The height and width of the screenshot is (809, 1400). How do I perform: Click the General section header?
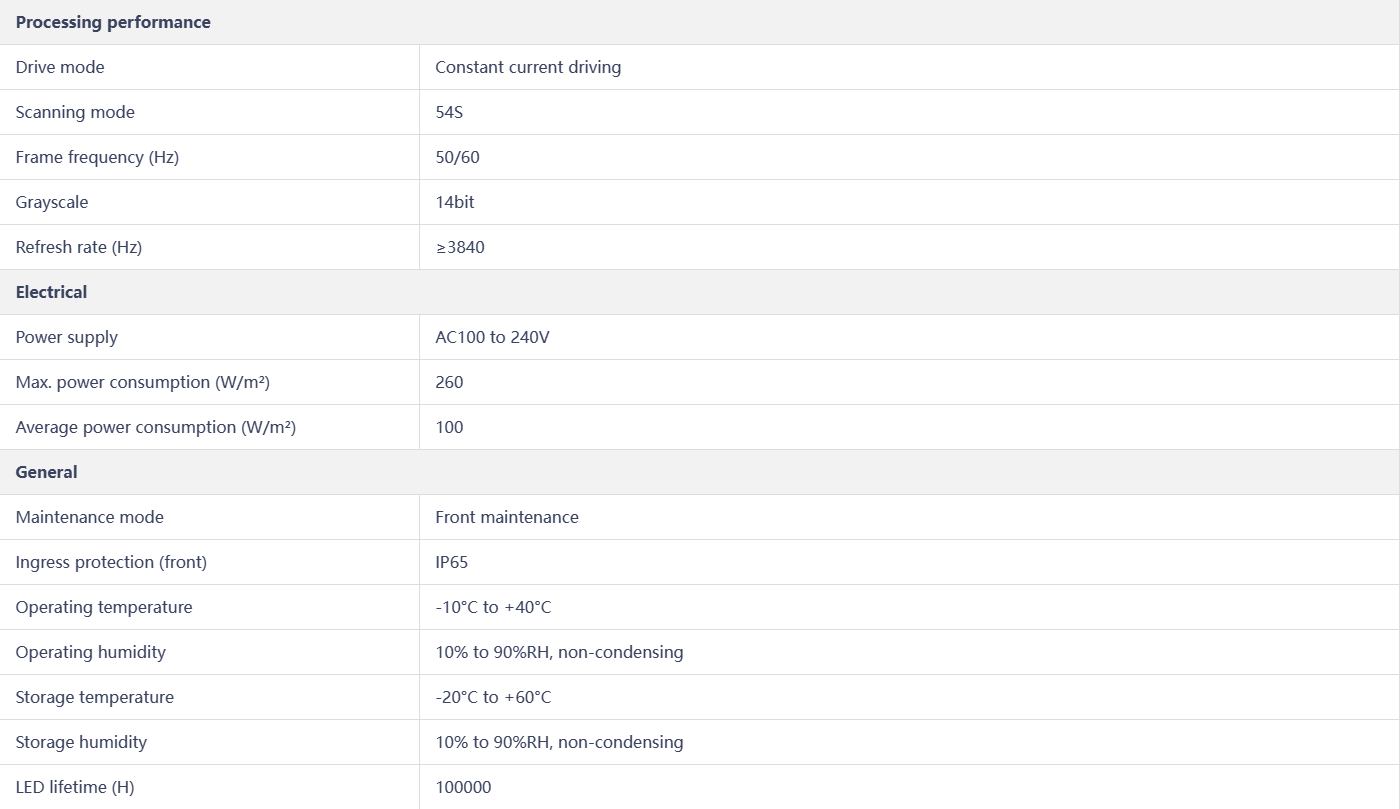[46, 472]
